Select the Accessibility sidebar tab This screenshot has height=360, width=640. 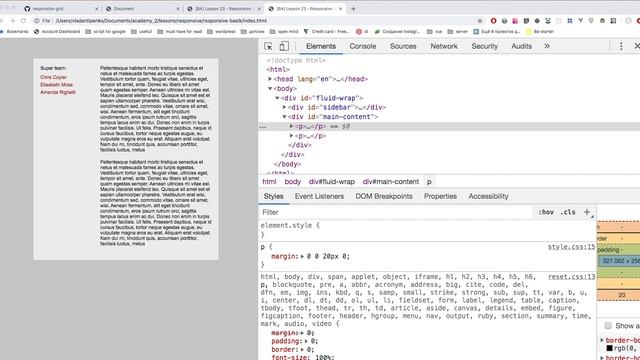(488, 196)
